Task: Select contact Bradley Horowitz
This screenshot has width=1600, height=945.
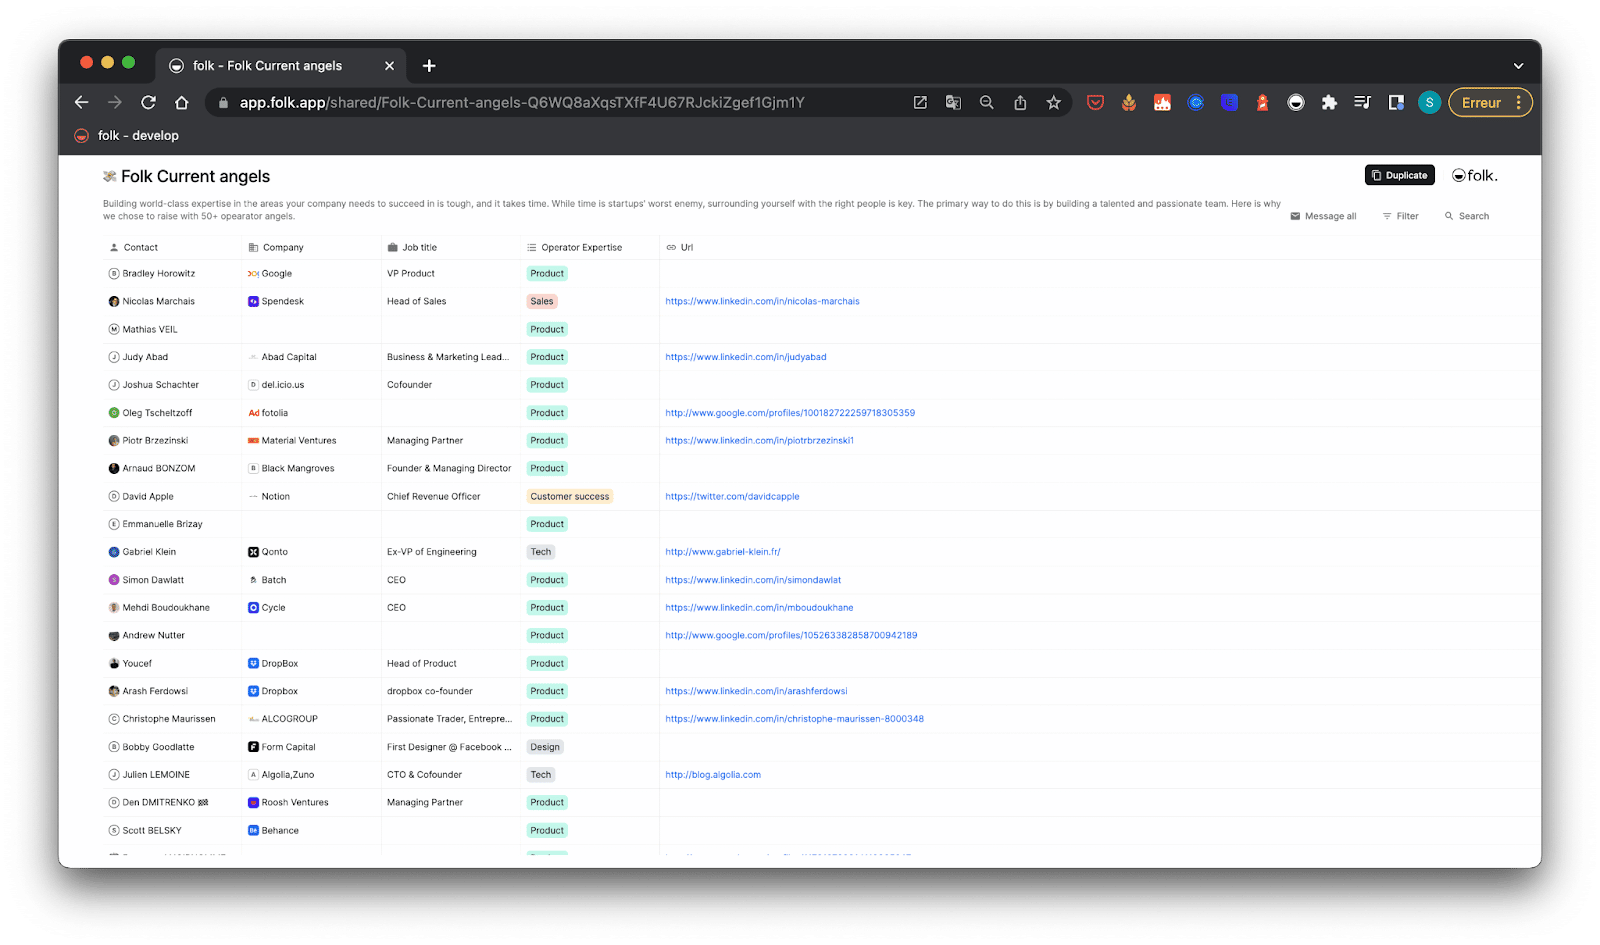Action: (159, 274)
